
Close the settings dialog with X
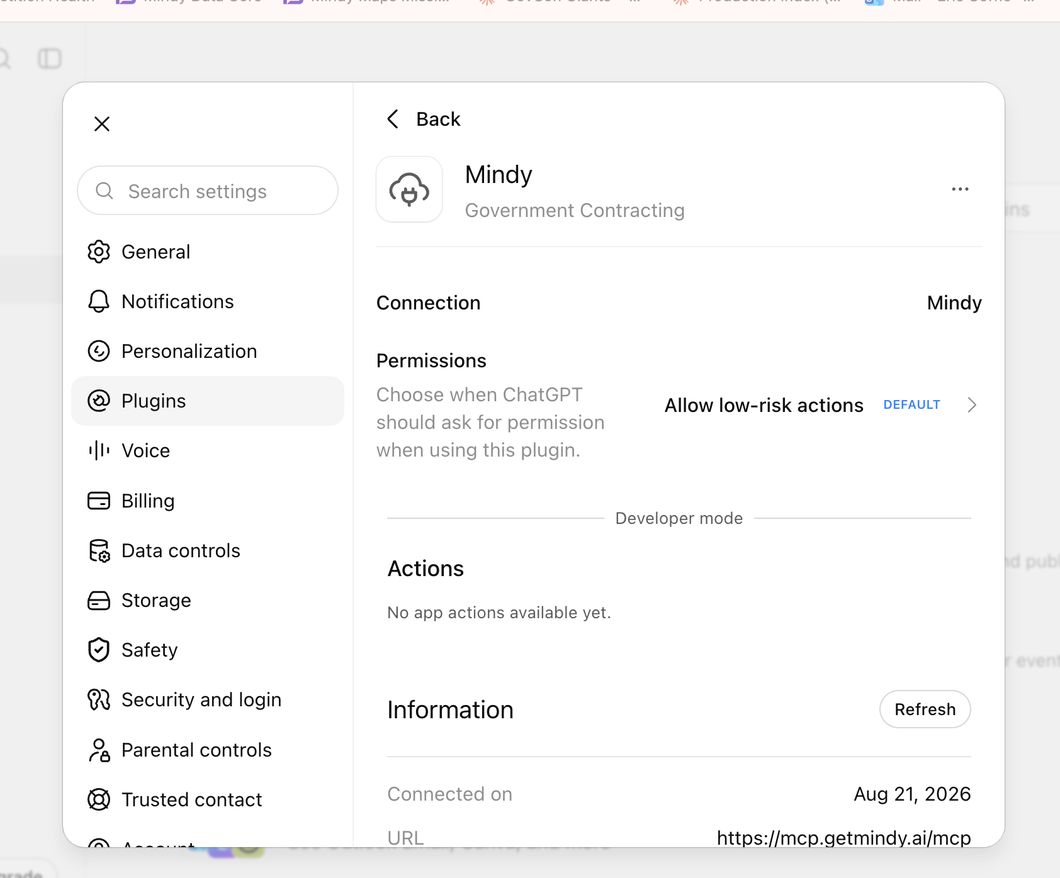(x=102, y=124)
